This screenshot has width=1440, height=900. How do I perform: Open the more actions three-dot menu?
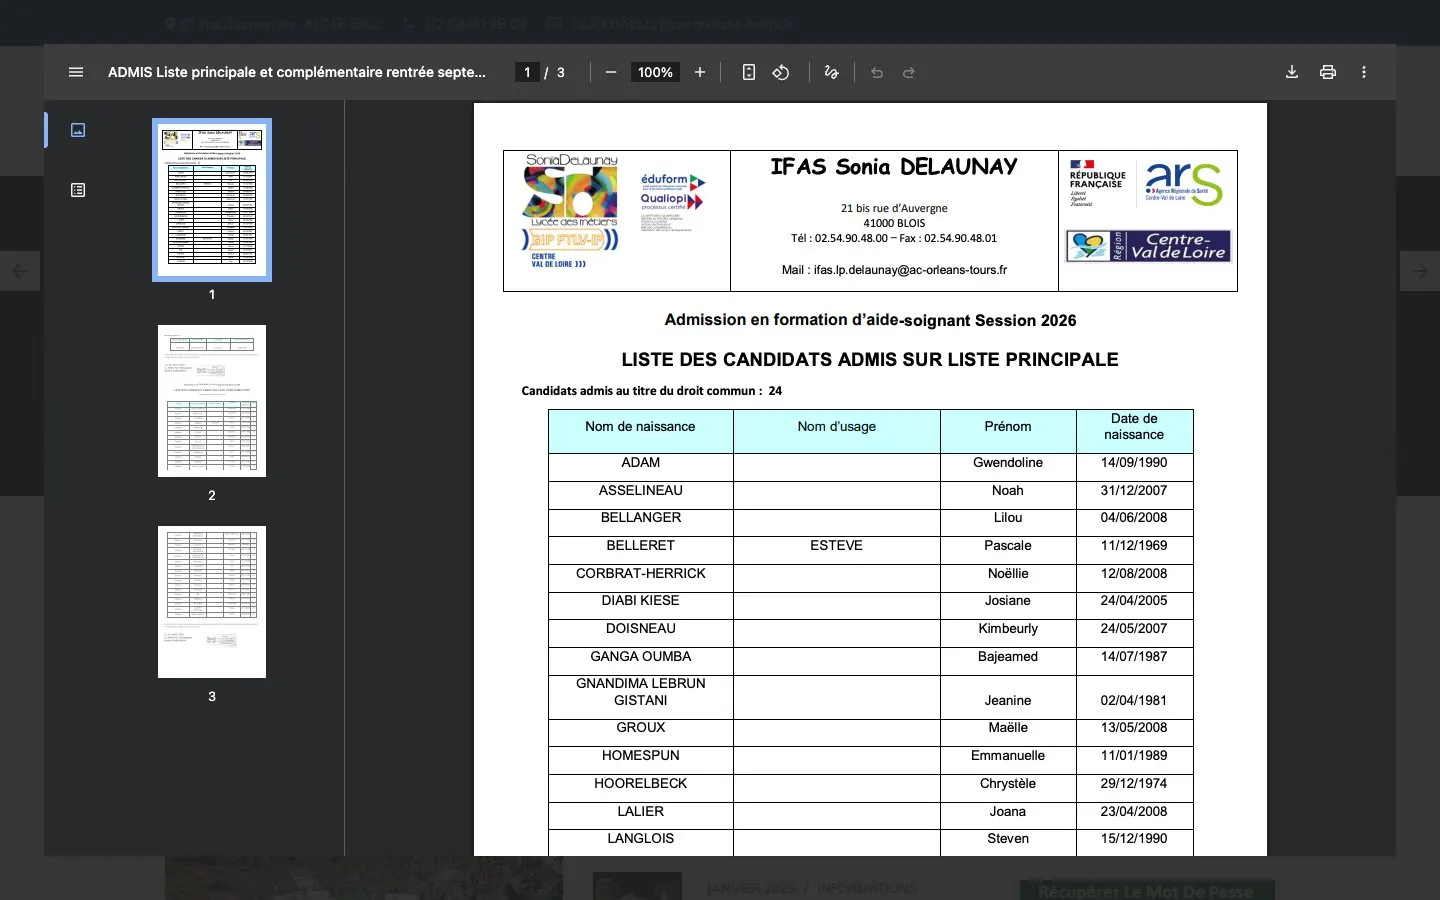coord(1364,72)
